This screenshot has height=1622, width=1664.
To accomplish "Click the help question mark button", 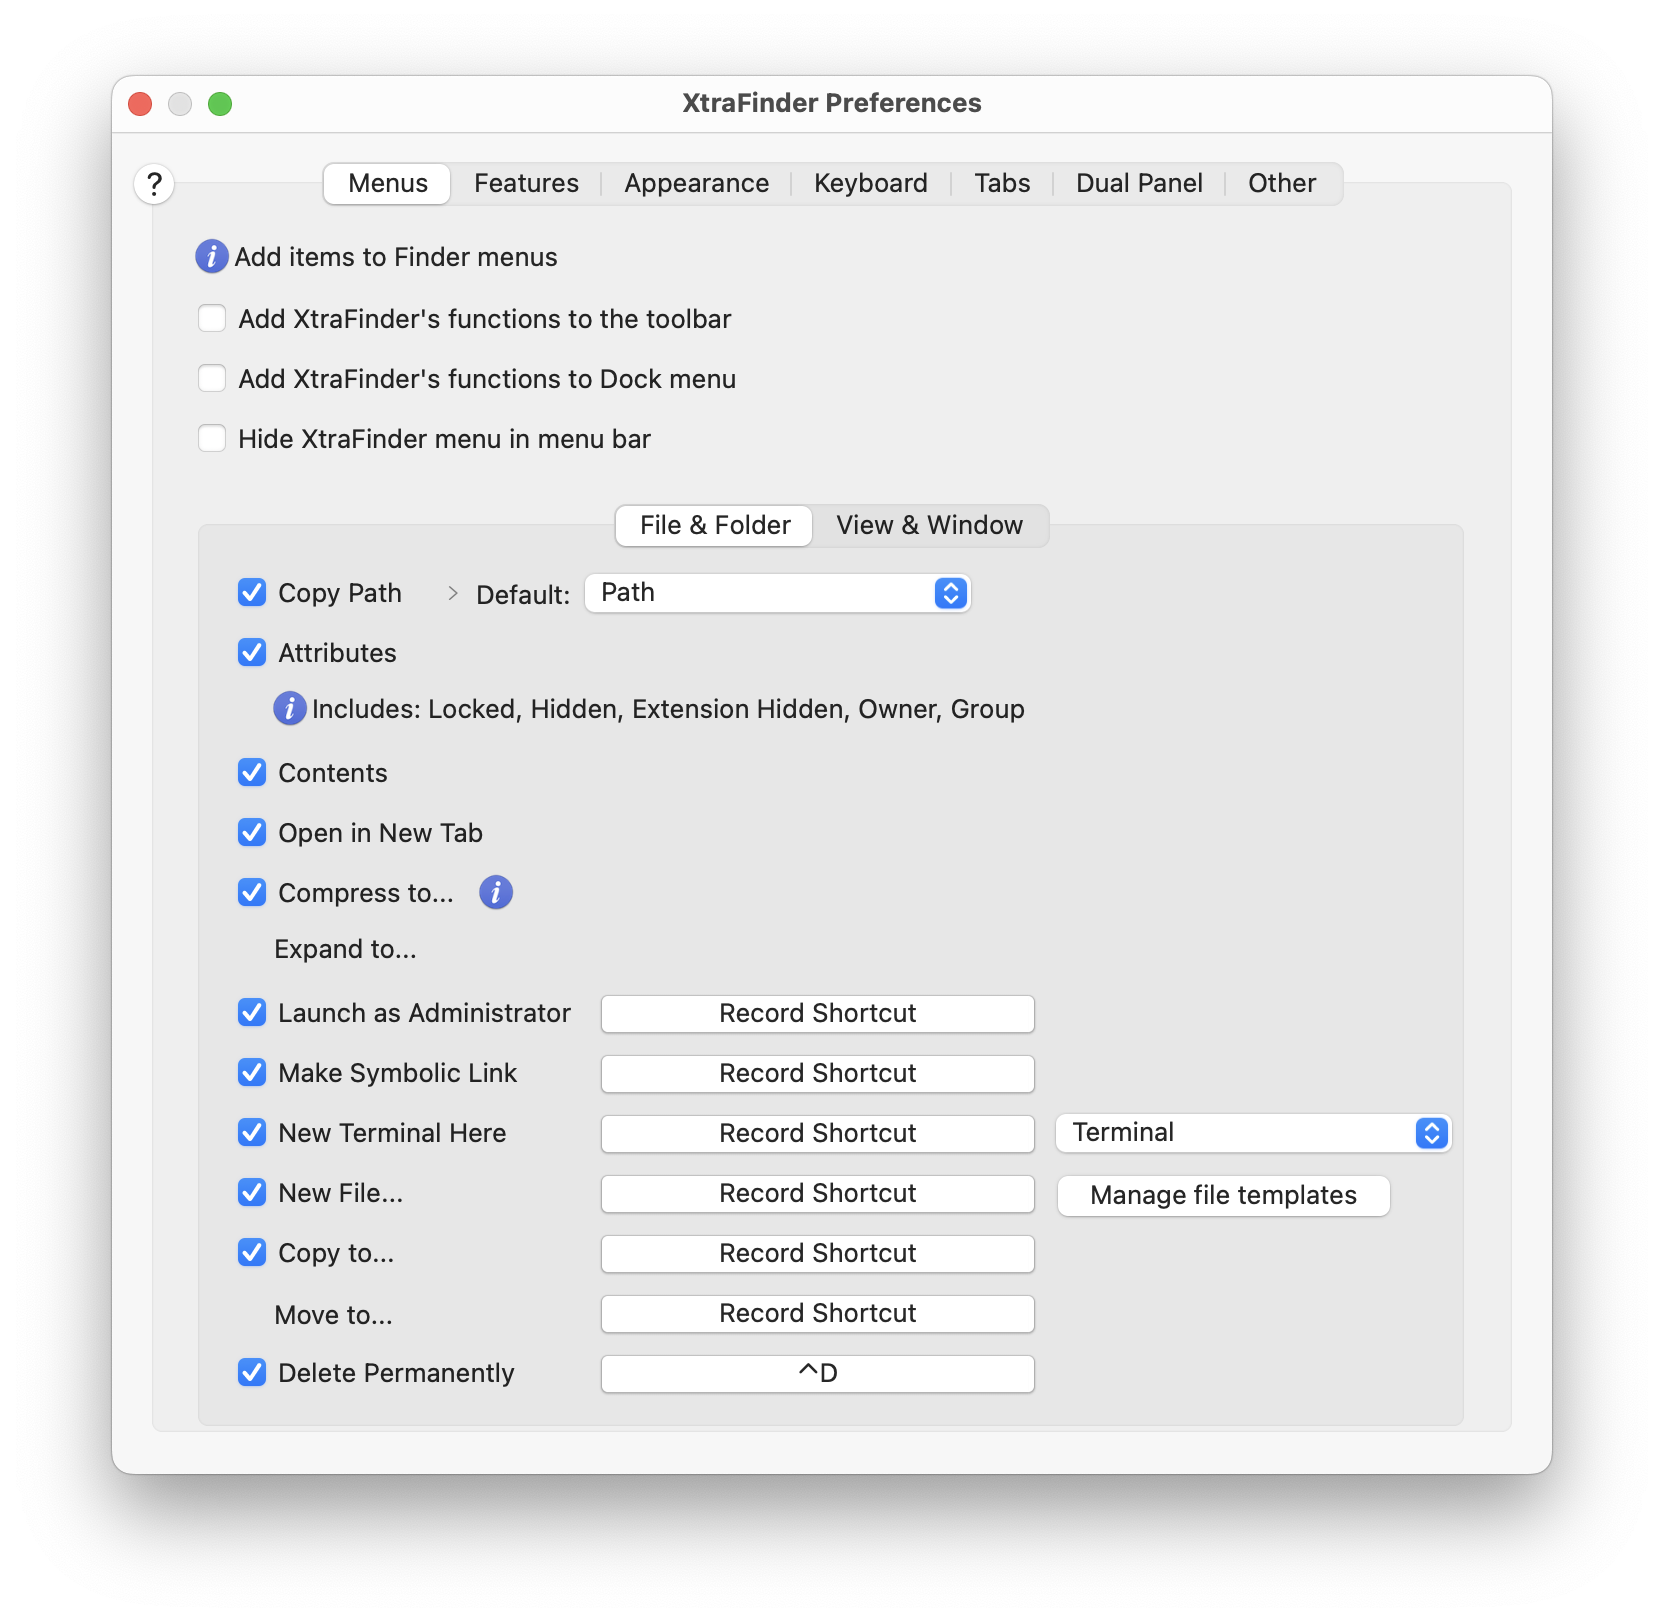I will click(154, 184).
